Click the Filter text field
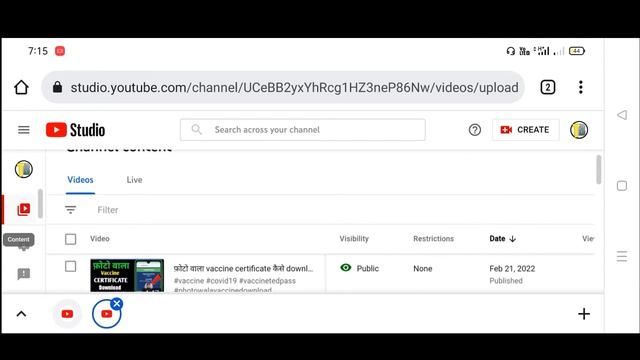The height and width of the screenshot is (360, 640). (x=108, y=210)
